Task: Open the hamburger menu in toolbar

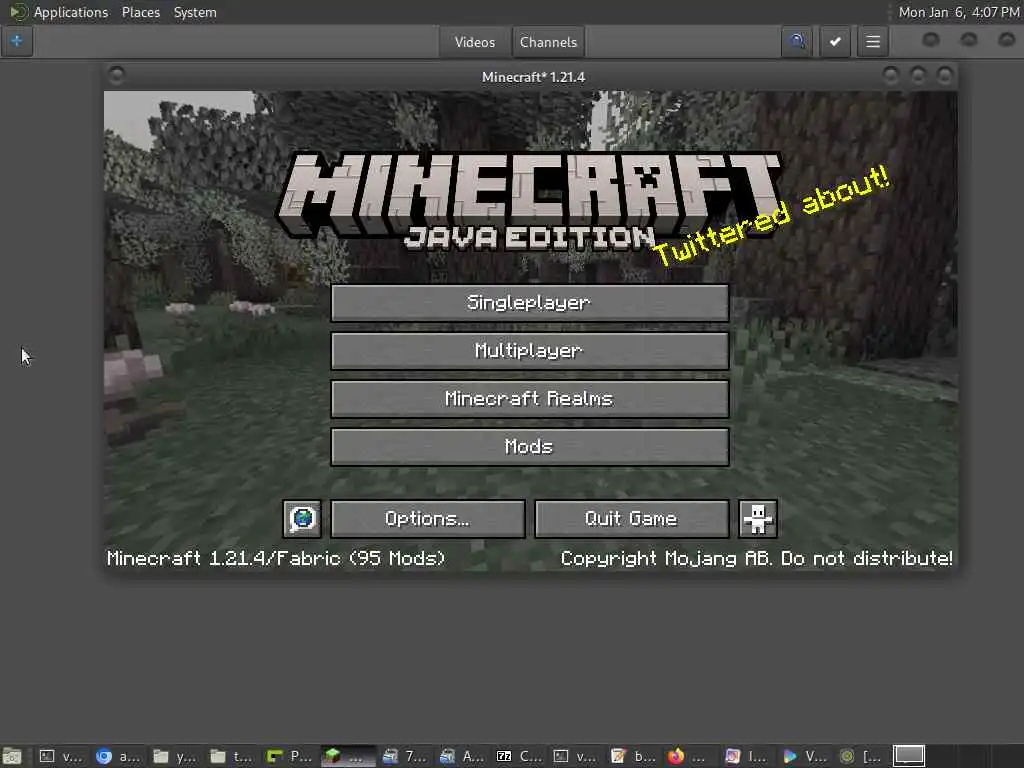Action: (x=872, y=42)
